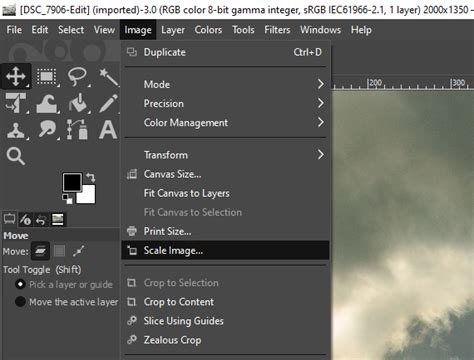The width and height of the screenshot is (474, 360).
Task: Select the Zoom magnifier tool
Action: click(x=16, y=156)
